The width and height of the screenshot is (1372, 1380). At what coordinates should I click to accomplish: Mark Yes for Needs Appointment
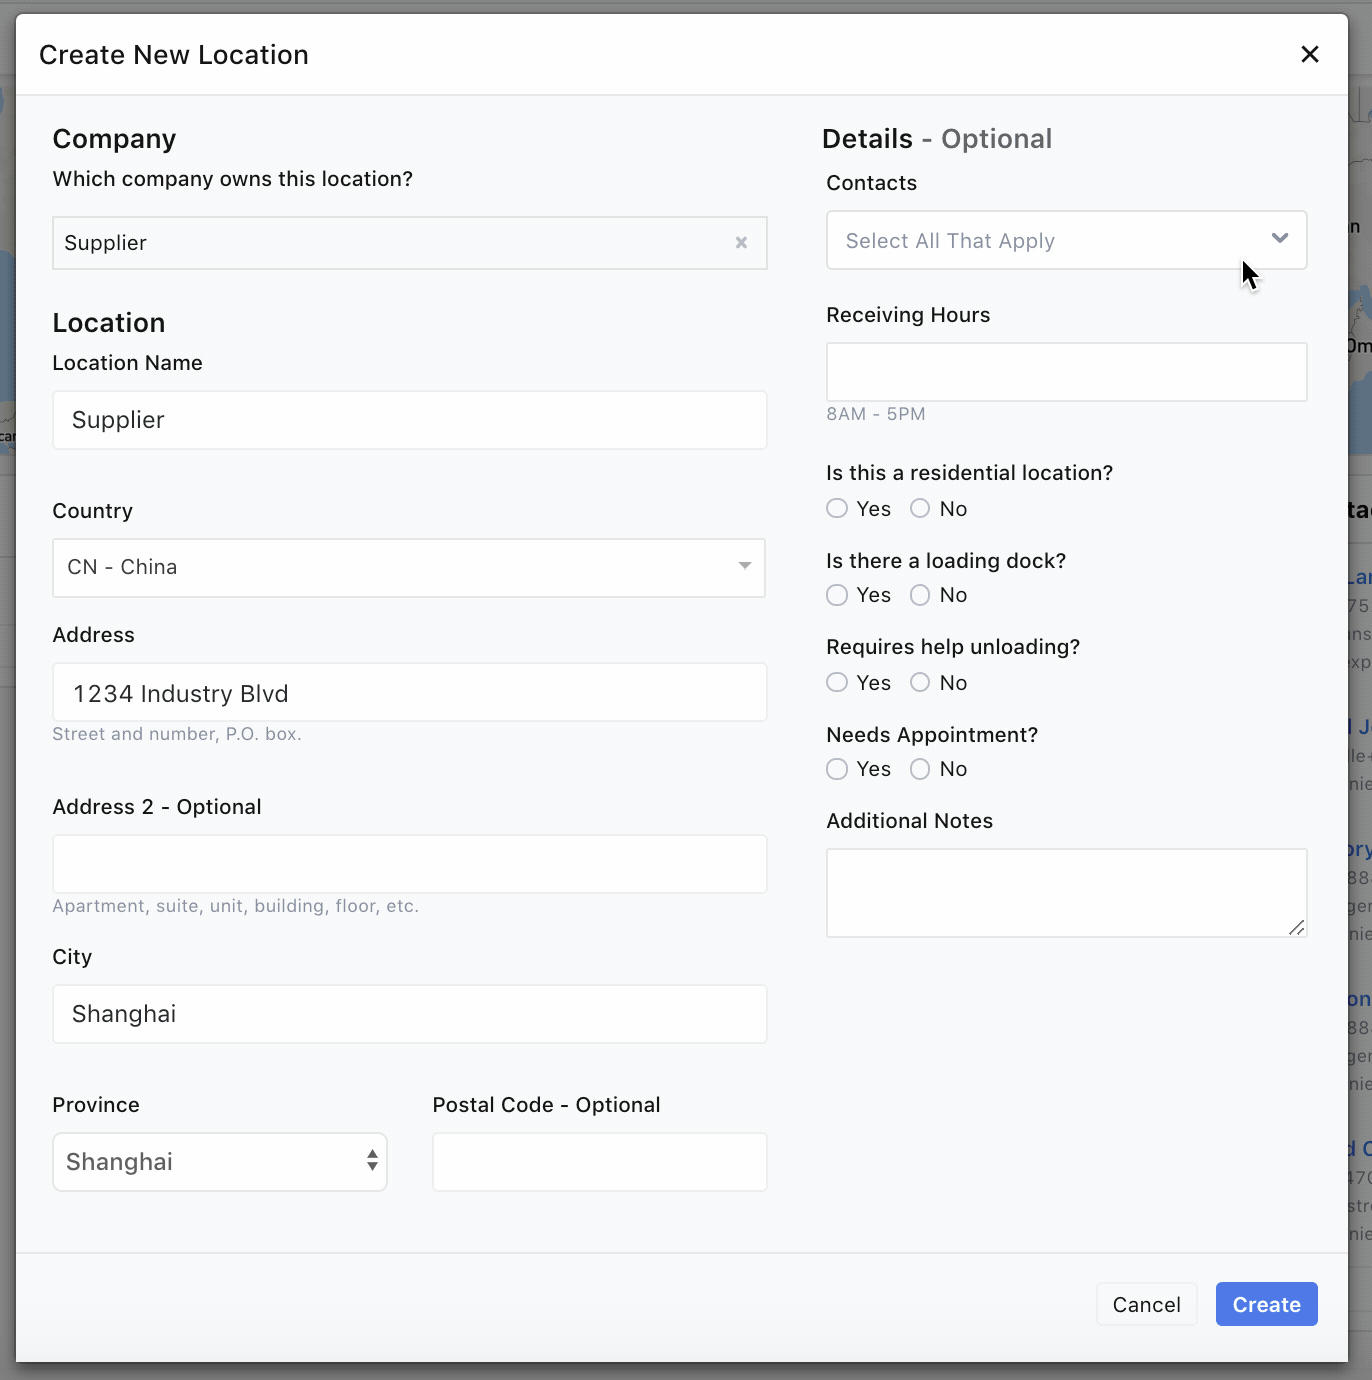point(837,769)
